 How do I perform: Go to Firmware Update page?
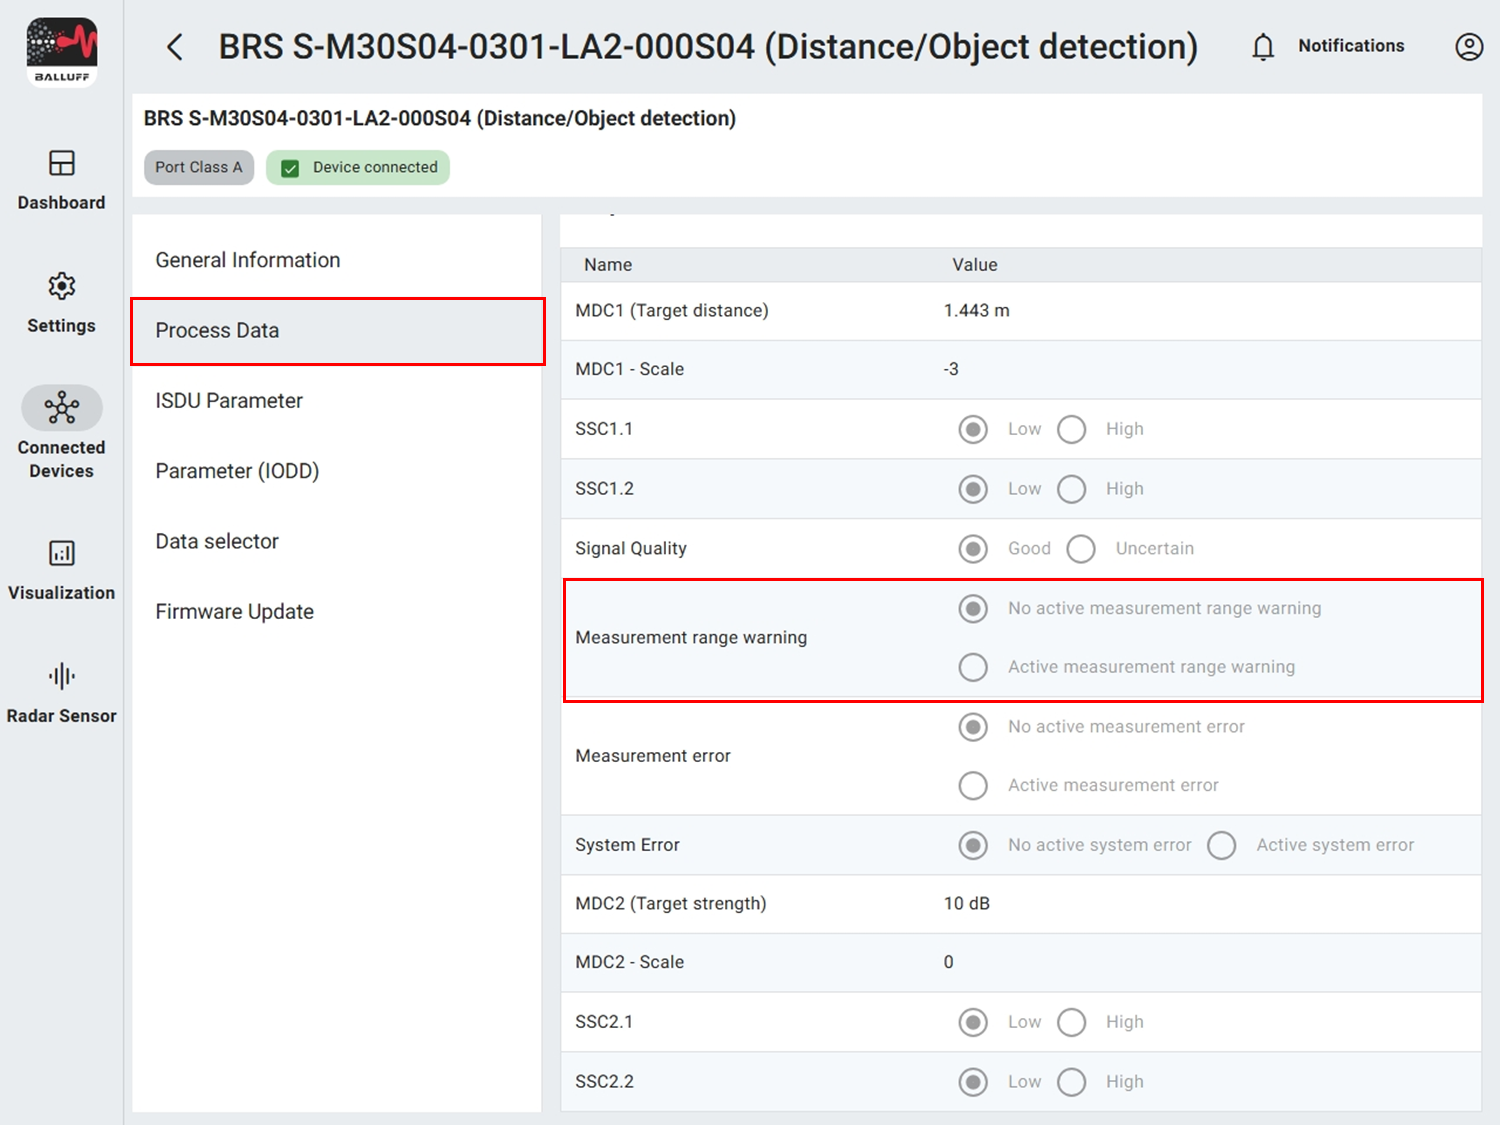[x=235, y=612]
